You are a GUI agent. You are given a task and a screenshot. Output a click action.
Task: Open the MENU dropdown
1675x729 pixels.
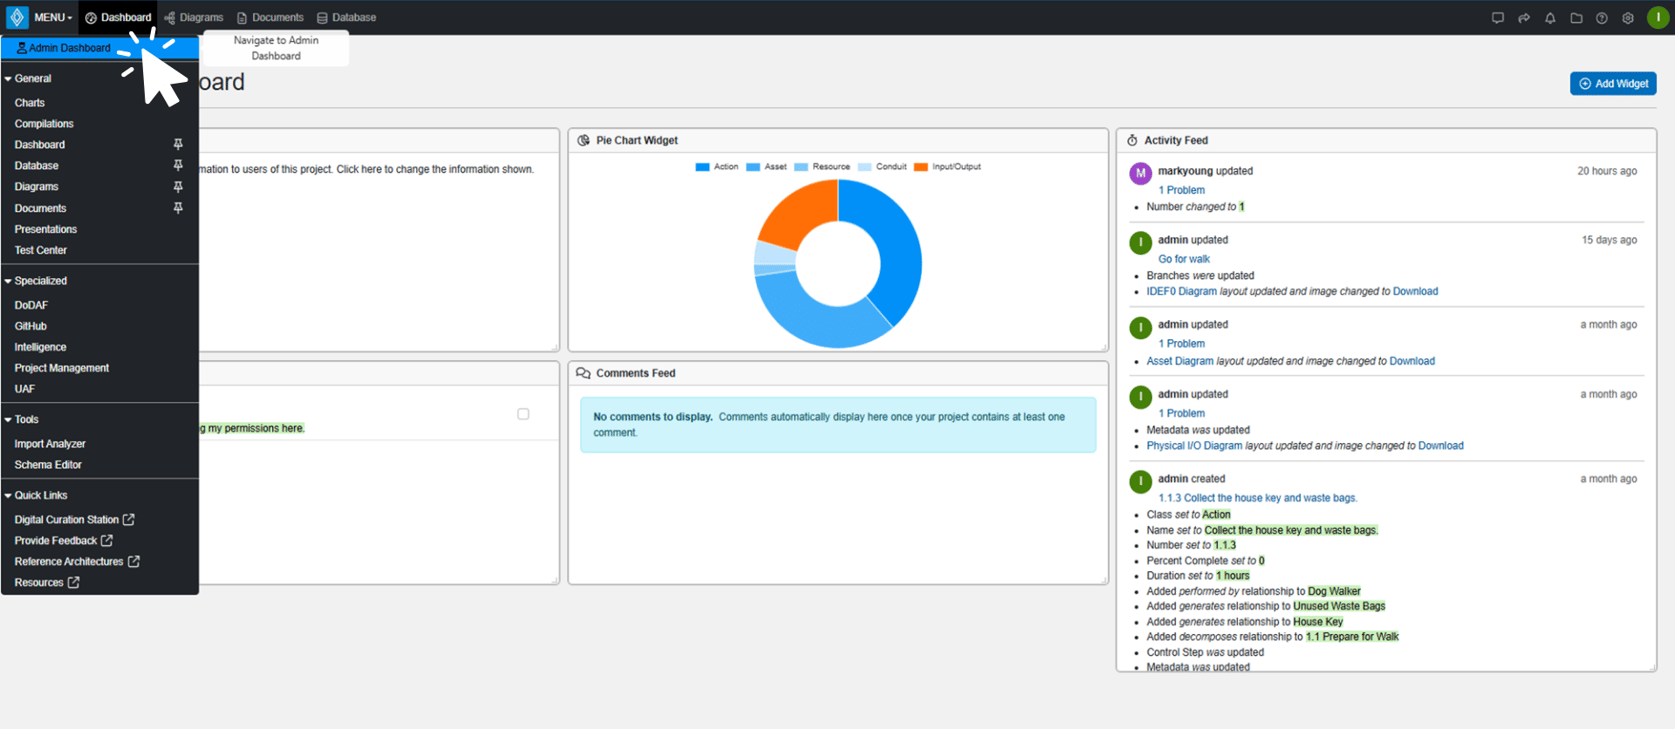[x=53, y=18]
